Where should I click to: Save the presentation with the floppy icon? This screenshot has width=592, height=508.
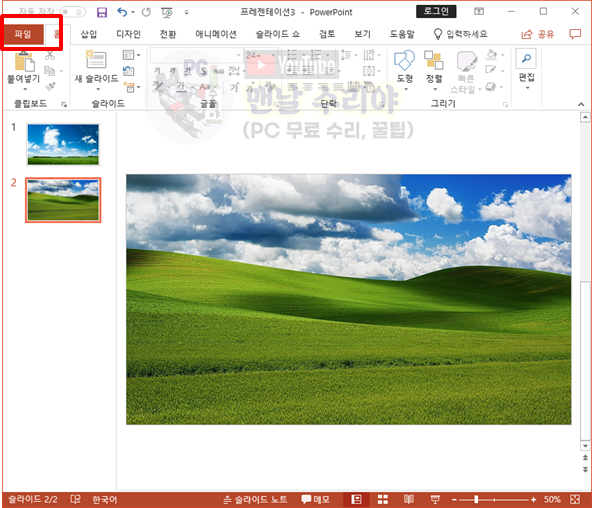[102, 12]
